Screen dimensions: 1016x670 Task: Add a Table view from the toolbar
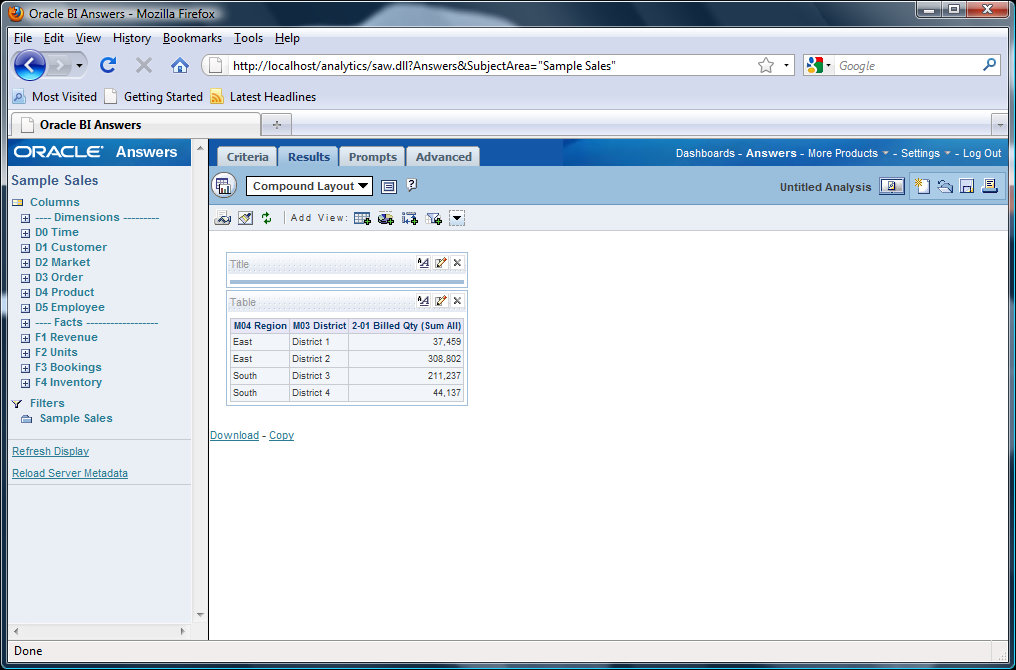[x=362, y=217]
